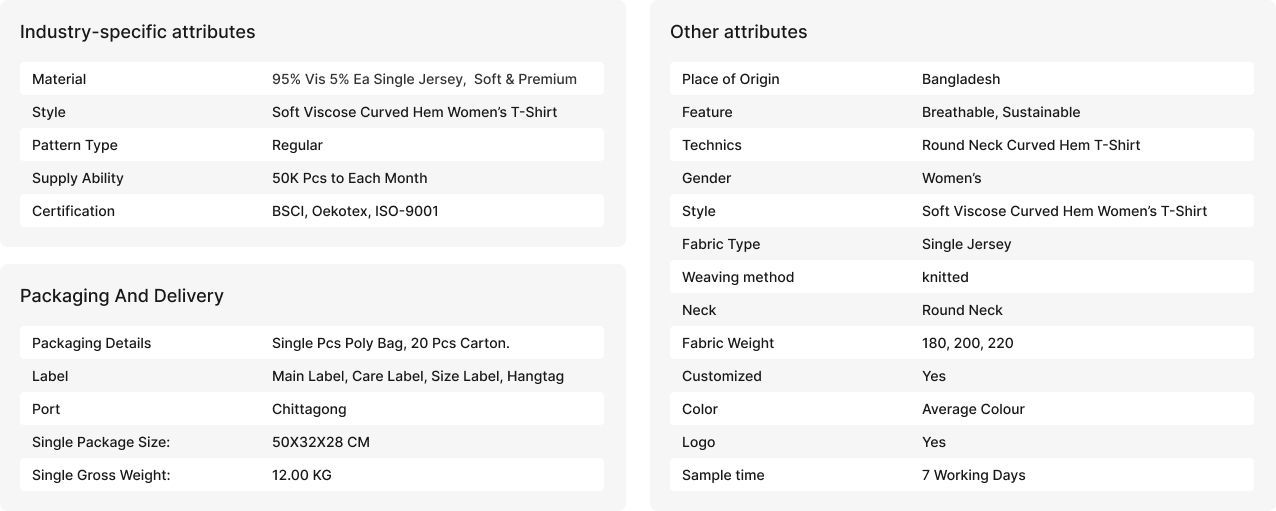
Task: Select the Other attributes heading
Action: 738,32
